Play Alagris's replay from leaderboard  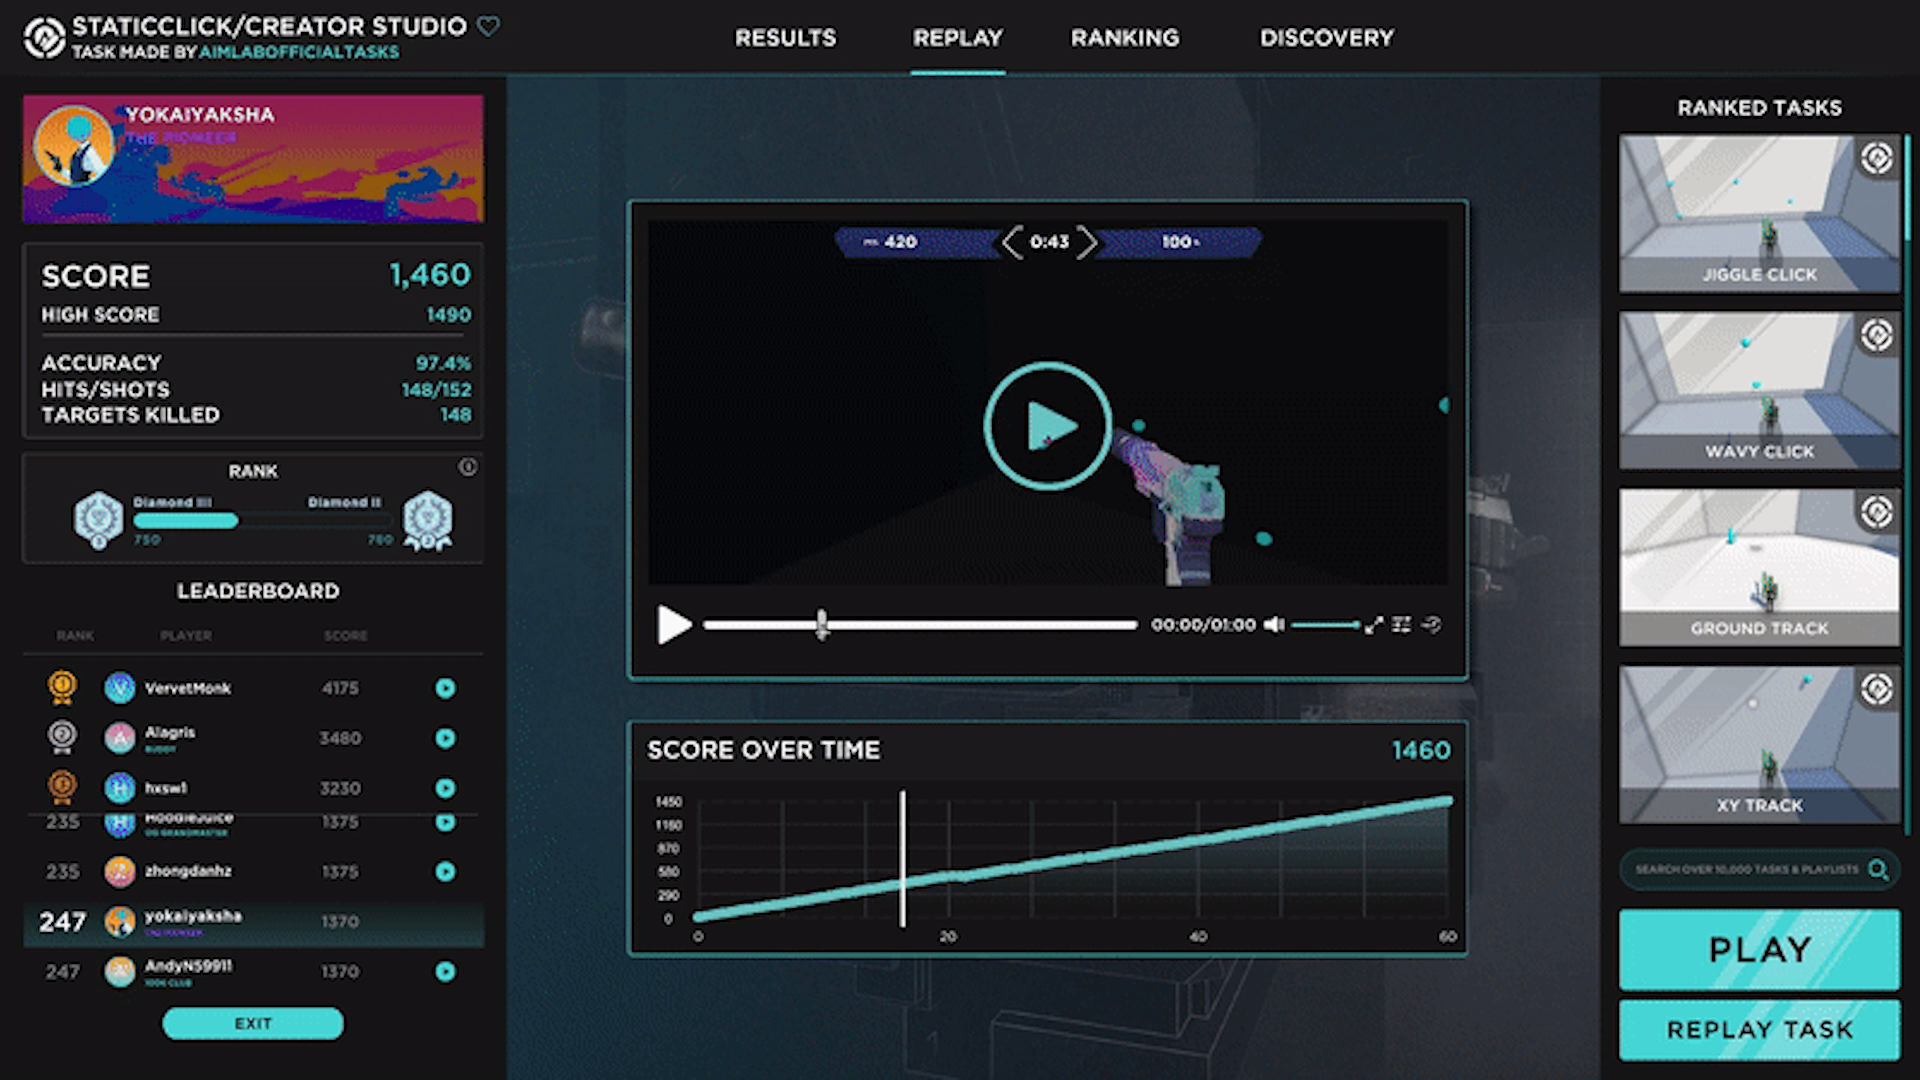click(445, 738)
